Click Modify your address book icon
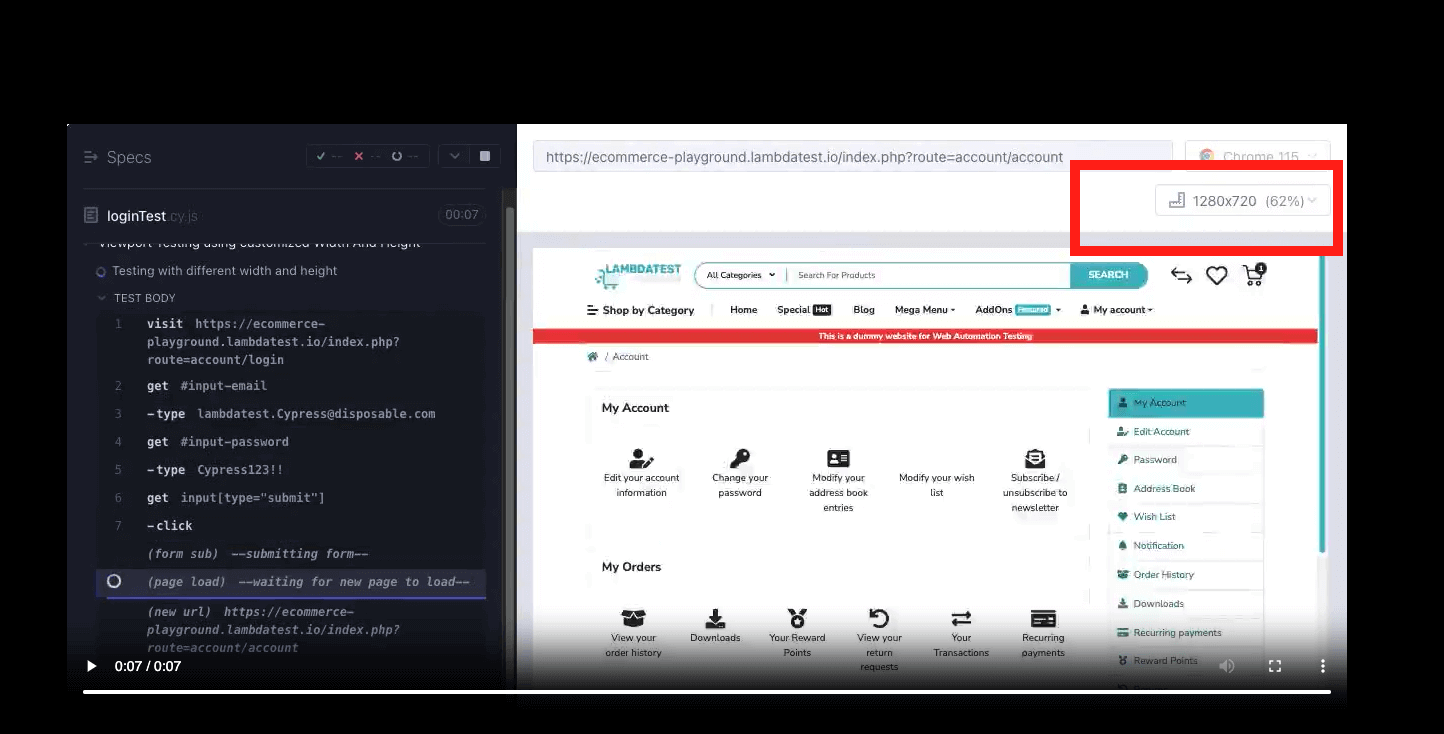The image size is (1444, 734). (x=838, y=459)
